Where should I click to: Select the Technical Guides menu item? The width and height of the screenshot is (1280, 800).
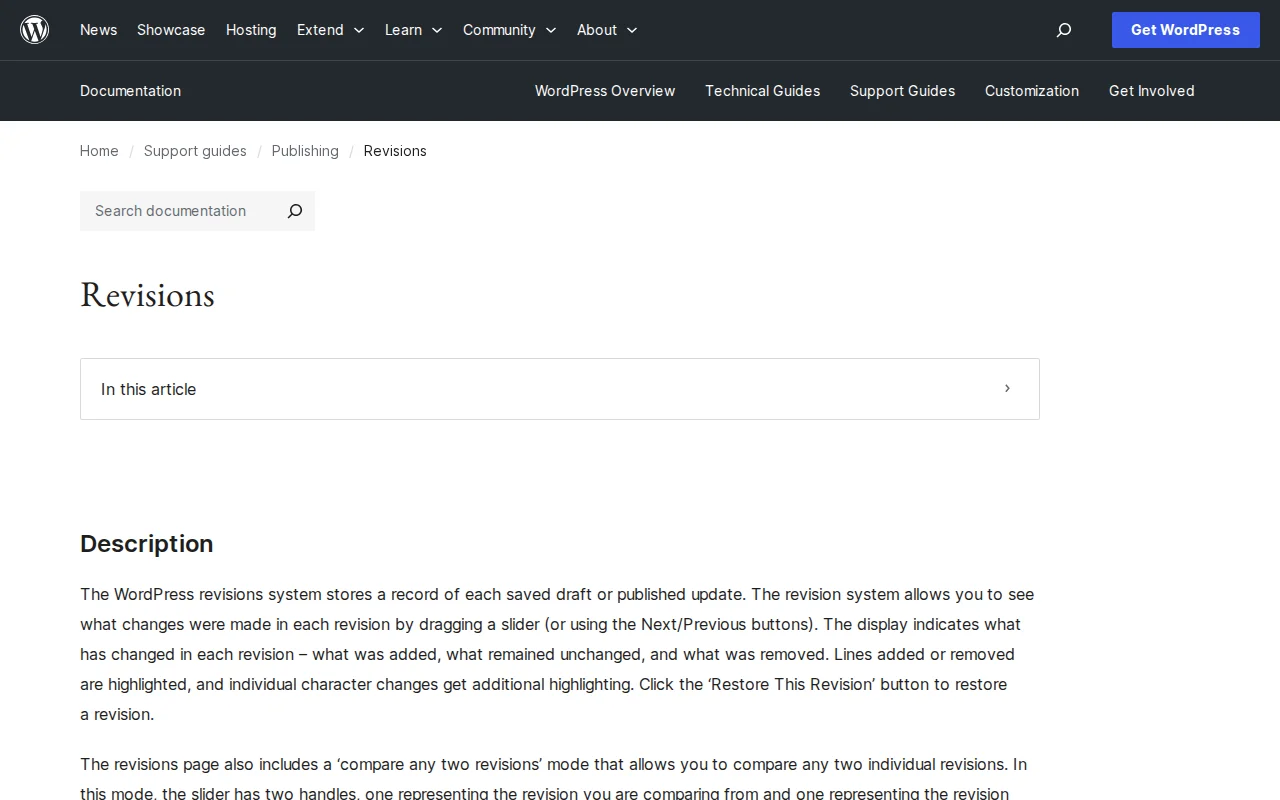point(762,91)
